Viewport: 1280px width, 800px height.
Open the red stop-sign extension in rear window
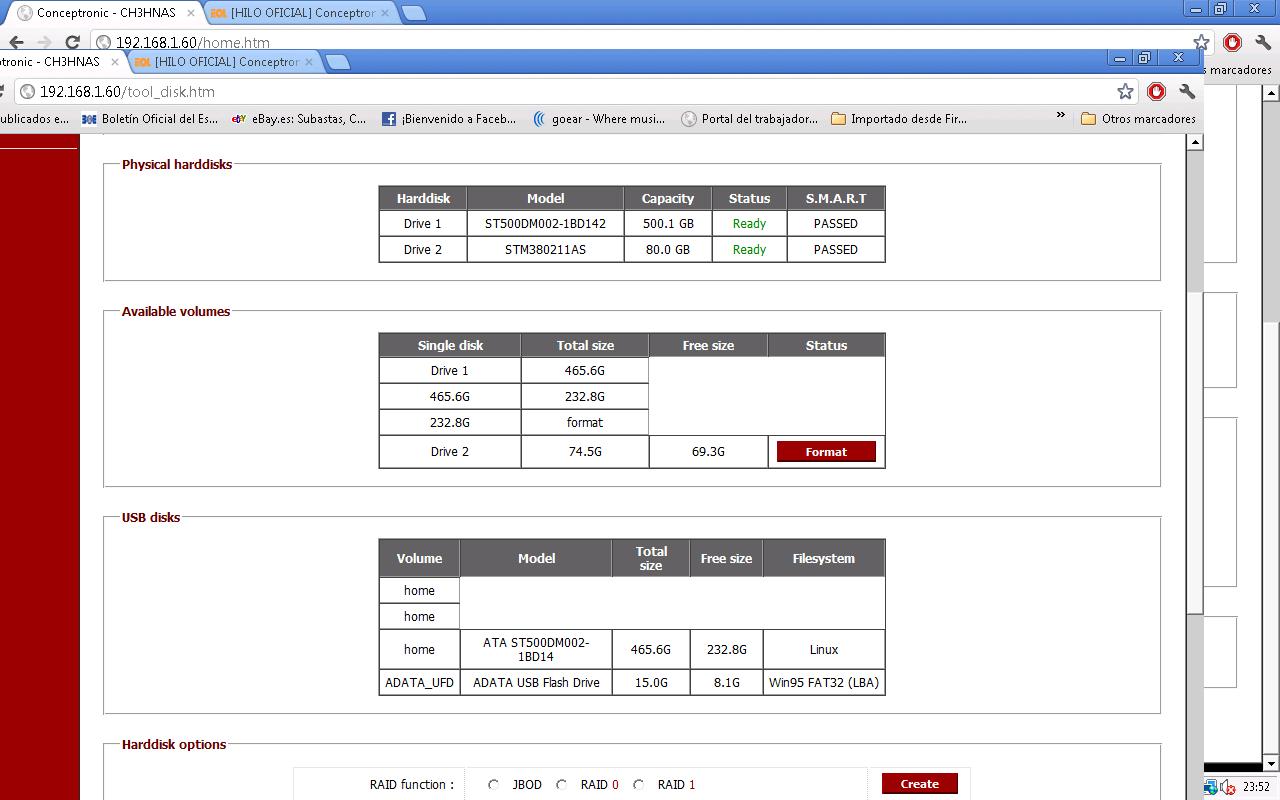click(x=1232, y=42)
